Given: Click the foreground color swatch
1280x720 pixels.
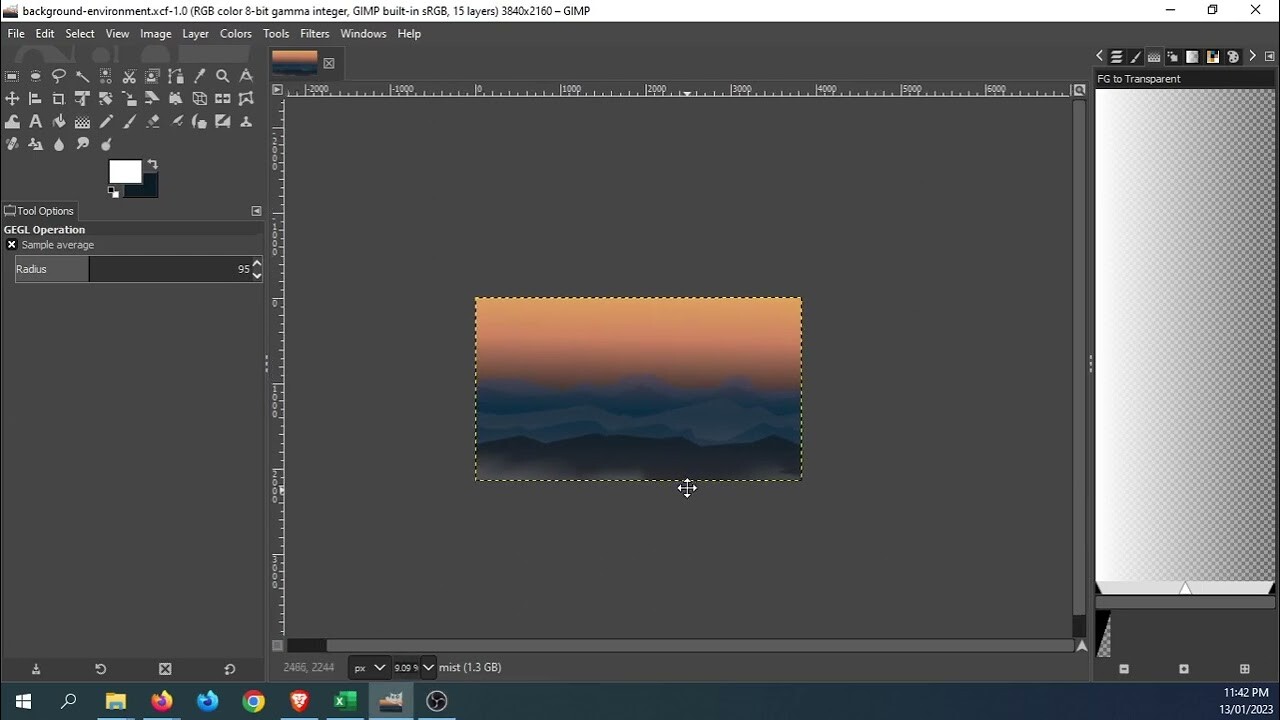Looking at the screenshot, I should pyautogui.click(x=126, y=171).
